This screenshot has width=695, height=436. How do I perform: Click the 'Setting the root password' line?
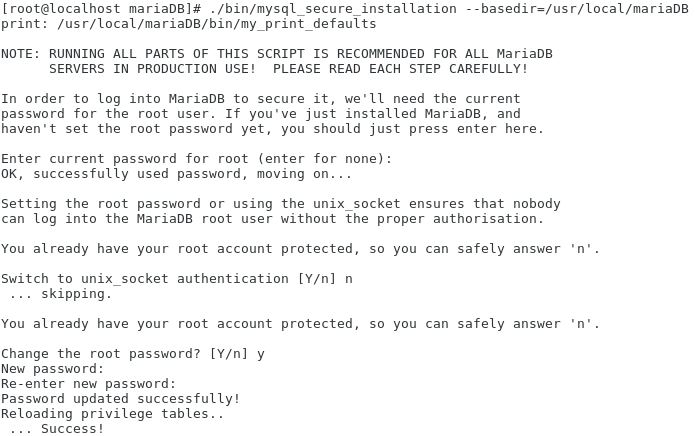[x=281, y=204]
